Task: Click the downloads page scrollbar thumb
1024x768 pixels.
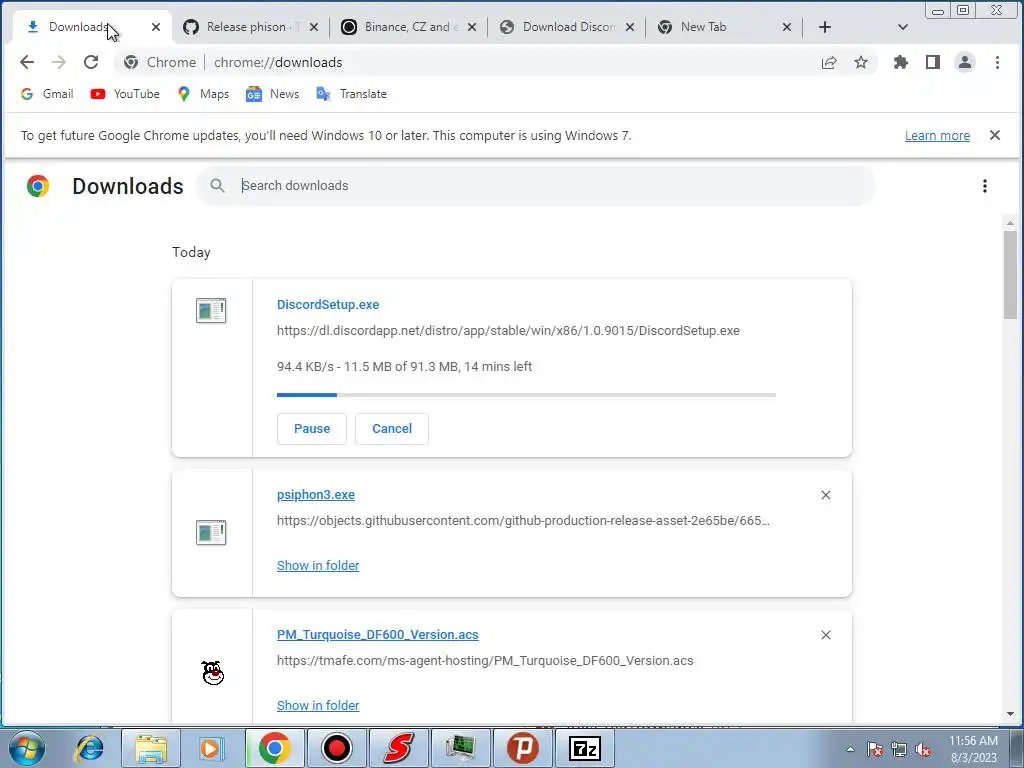Action: point(1010,274)
